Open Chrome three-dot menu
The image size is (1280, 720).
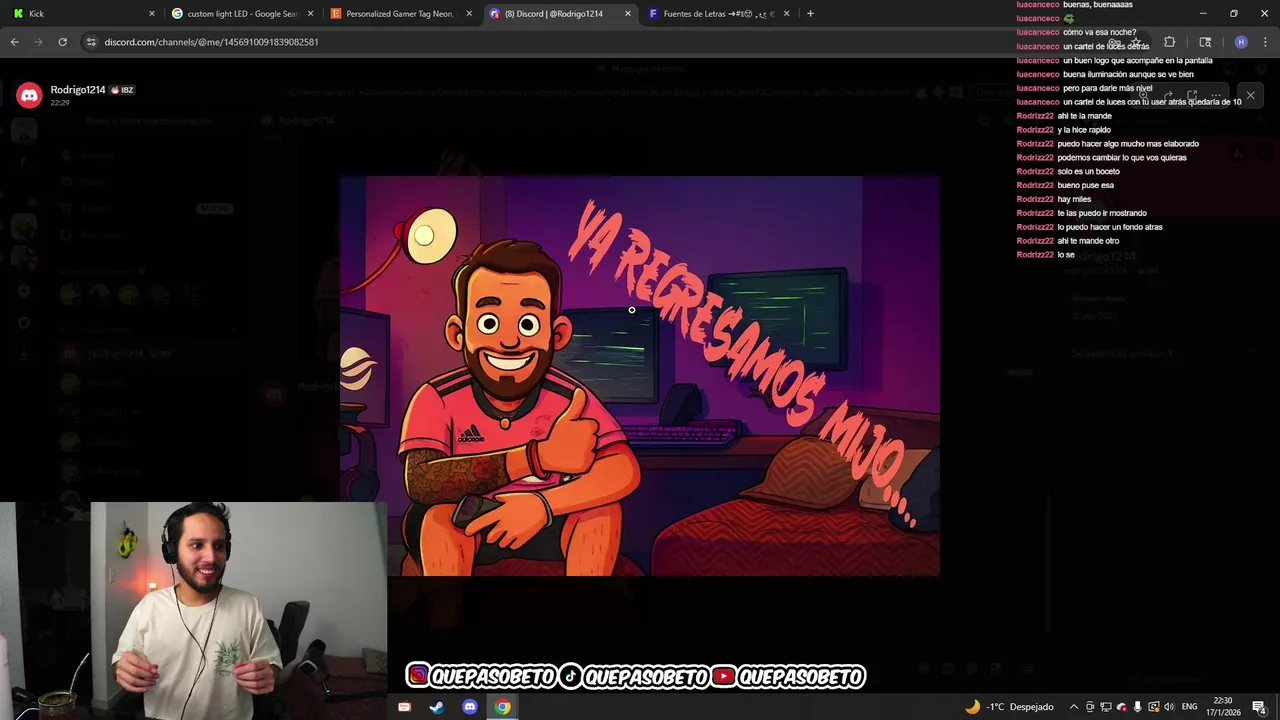click(x=1266, y=42)
